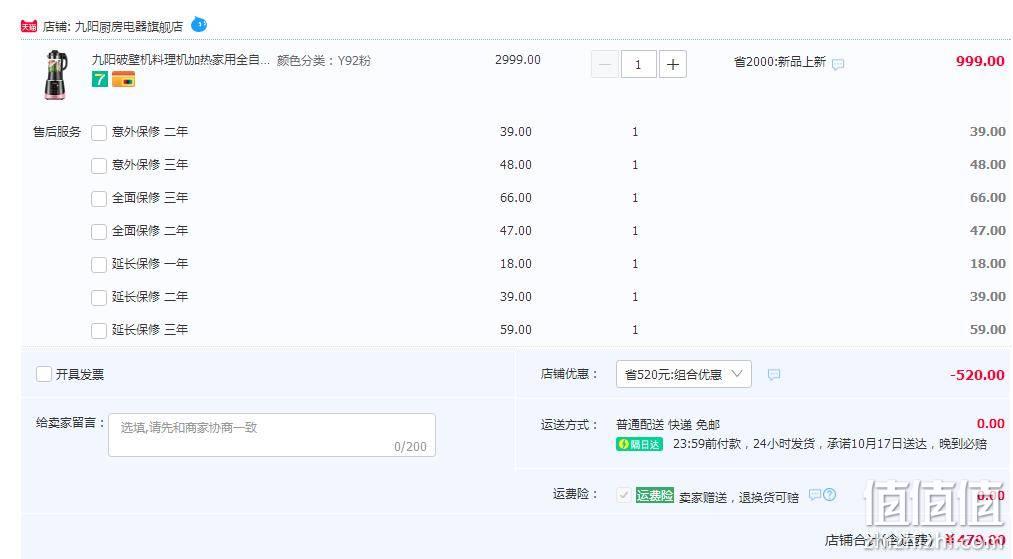Check 全面保修 三年 at 66.00
The height and width of the screenshot is (559, 1013).
tap(99, 198)
